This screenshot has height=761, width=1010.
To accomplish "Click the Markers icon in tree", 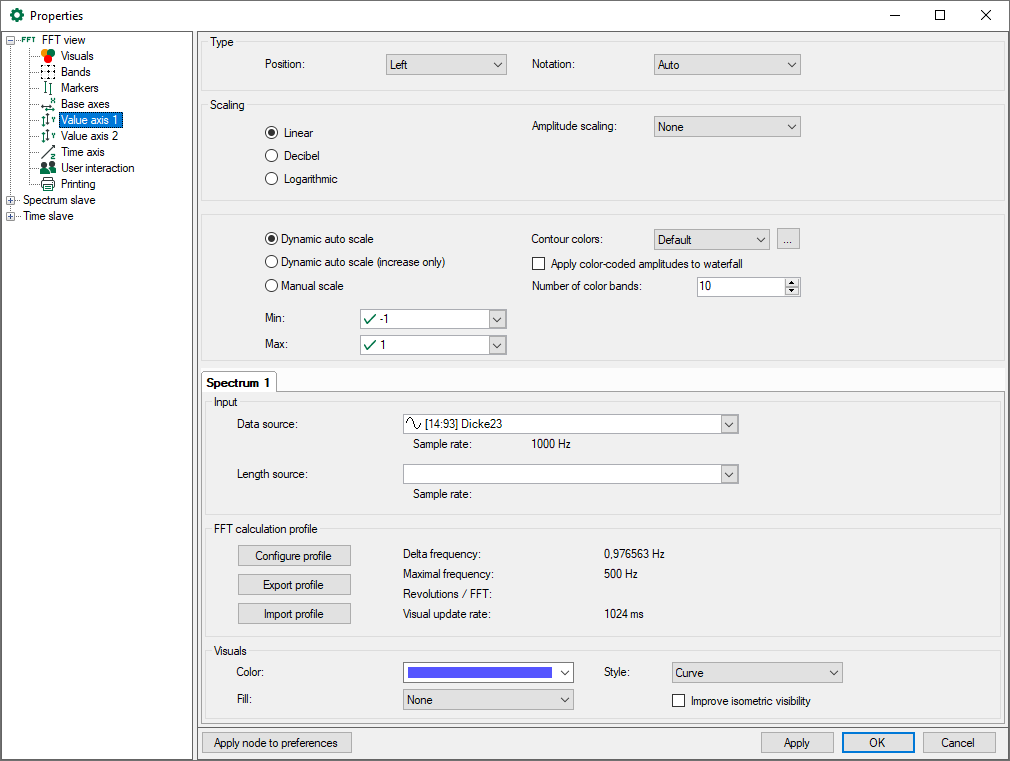I will (48, 88).
